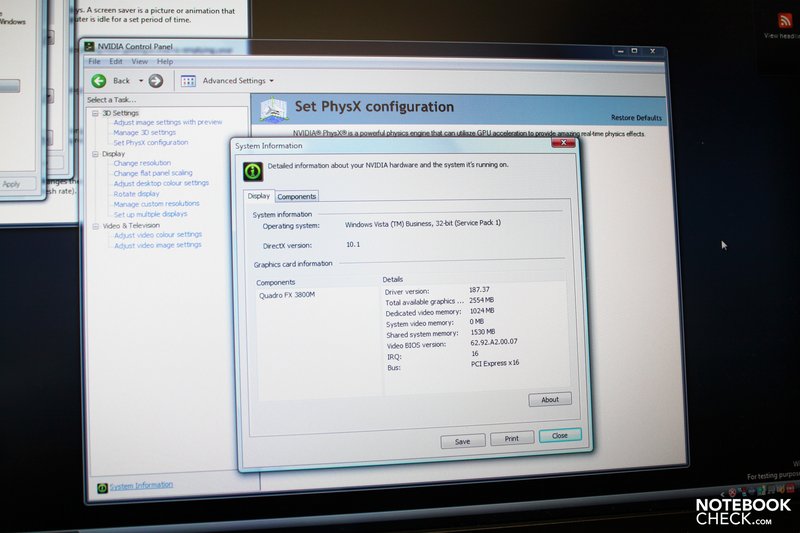Image resolution: width=800 pixels, height=533 pixels.
Task: Click the Advanced Settings grid icon
Action: tap(188, 81)
